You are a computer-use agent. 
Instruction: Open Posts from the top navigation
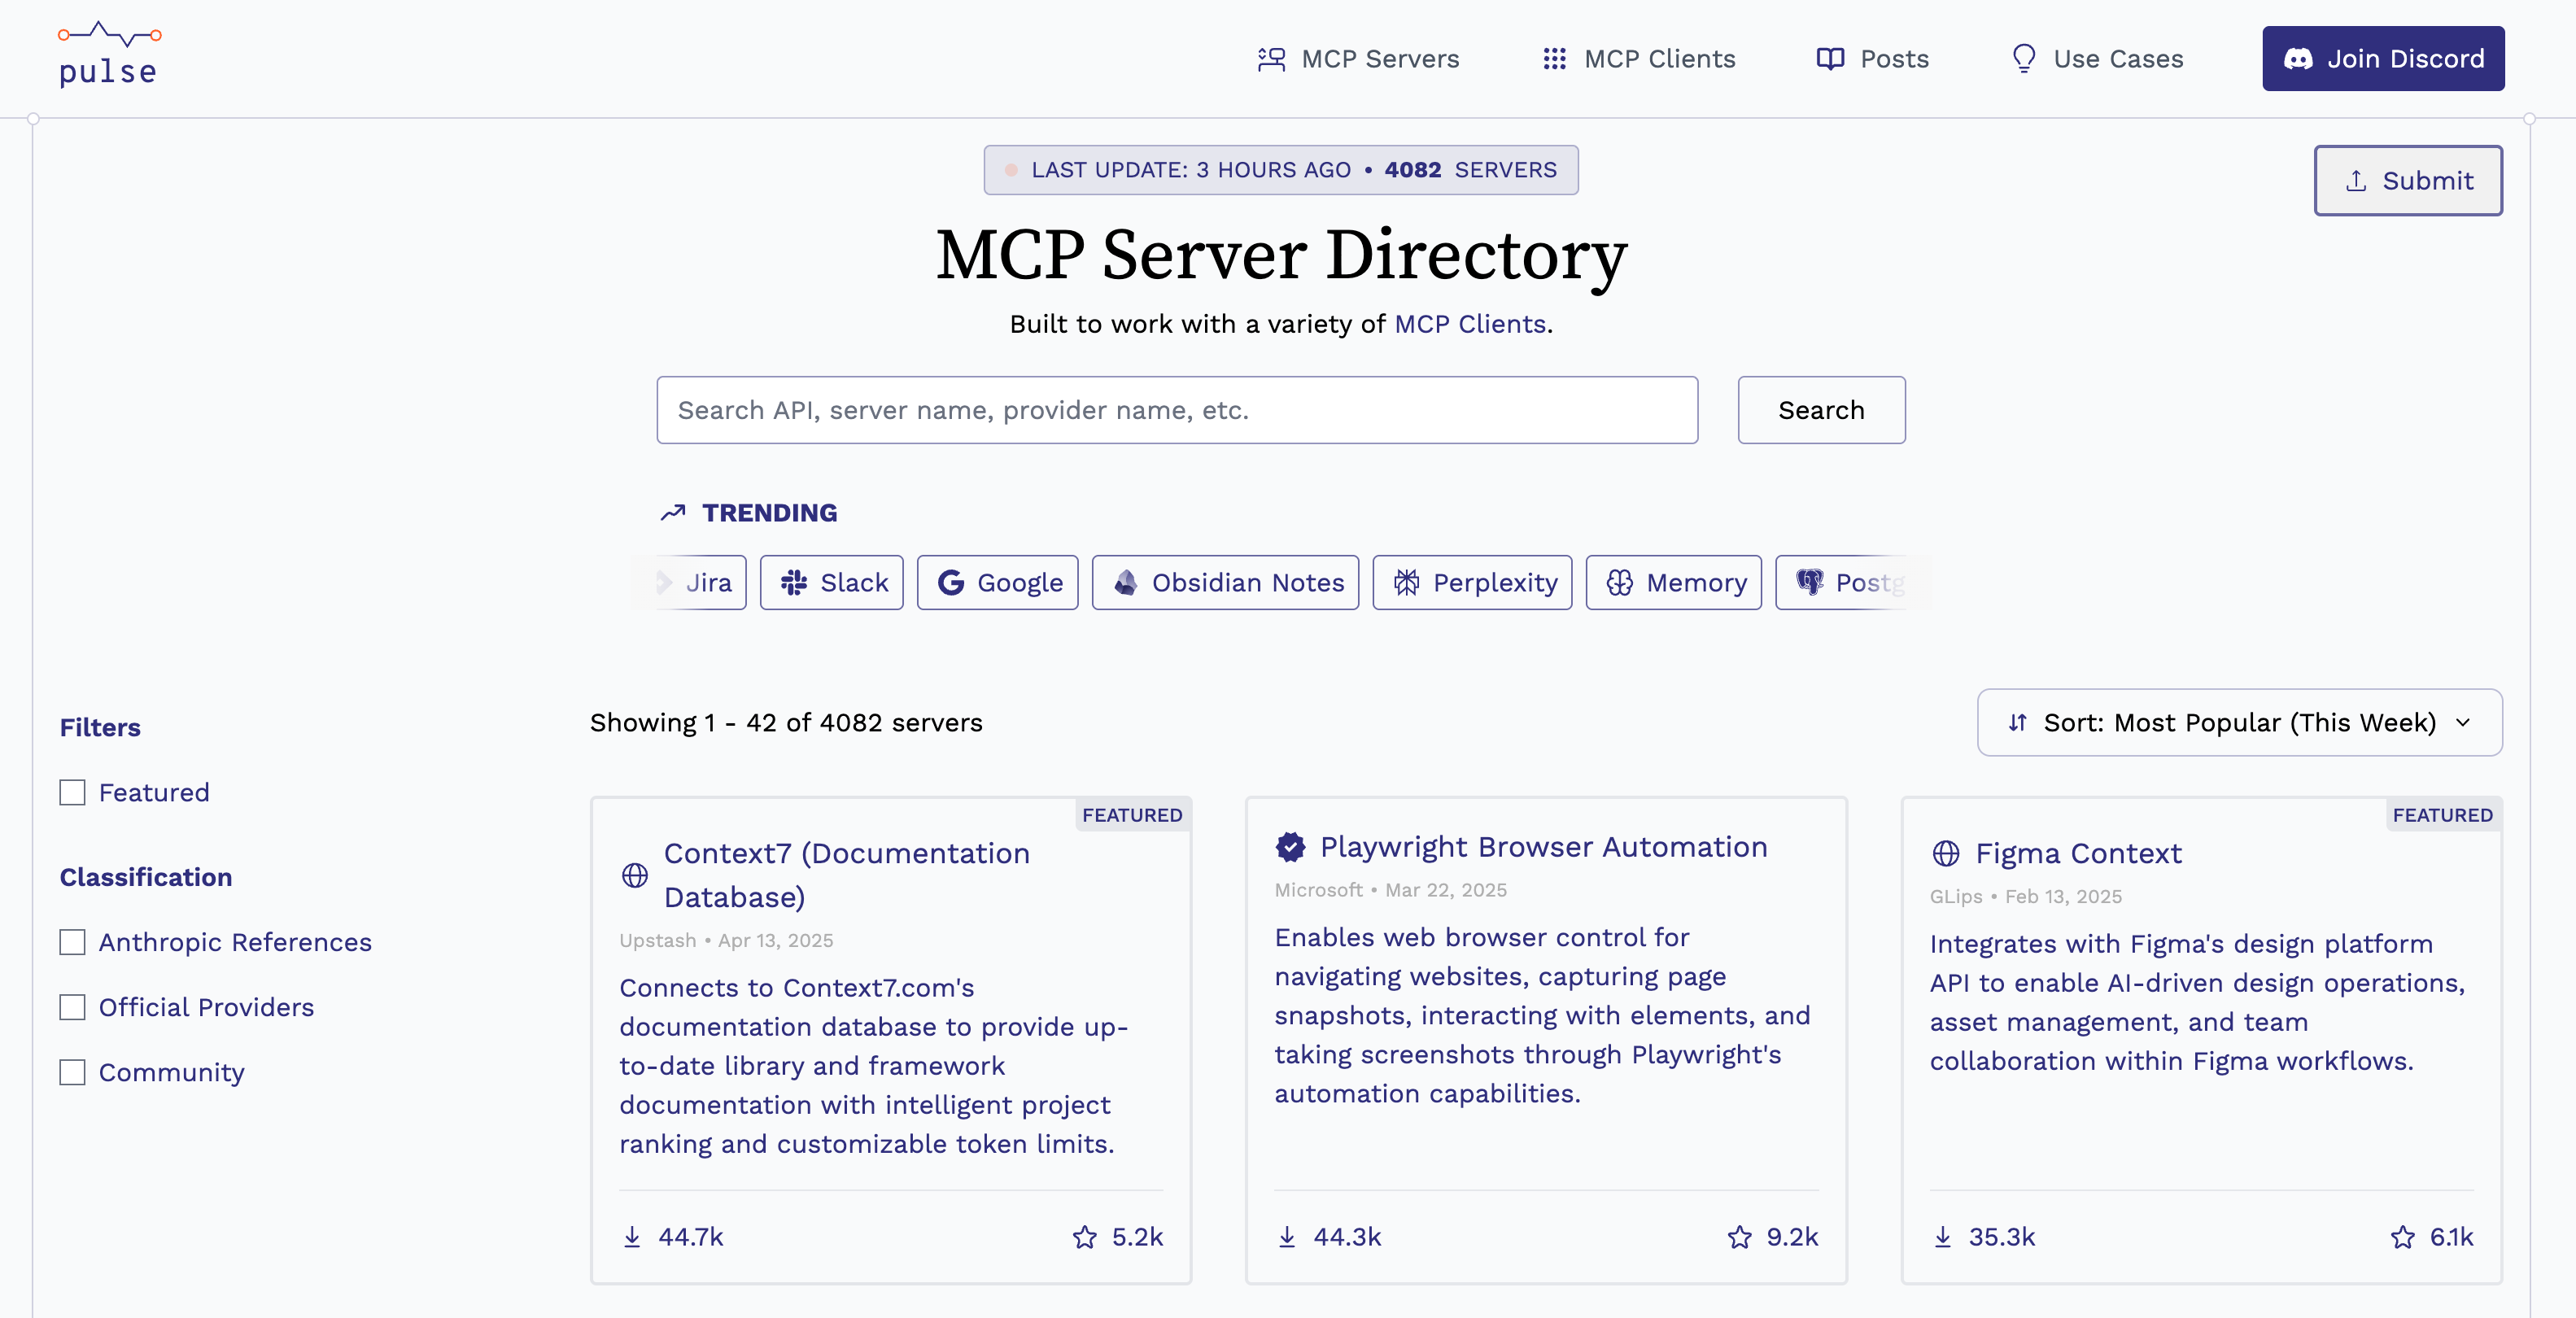coord(1873,59)
